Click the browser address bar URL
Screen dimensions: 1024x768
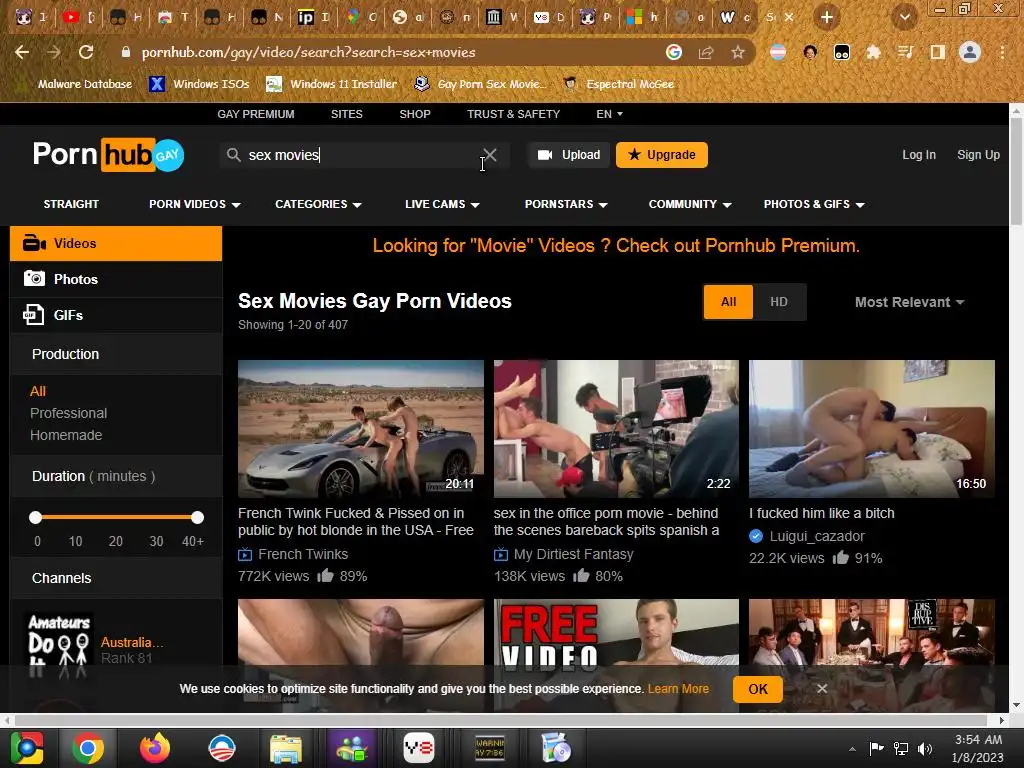[308, 52]
